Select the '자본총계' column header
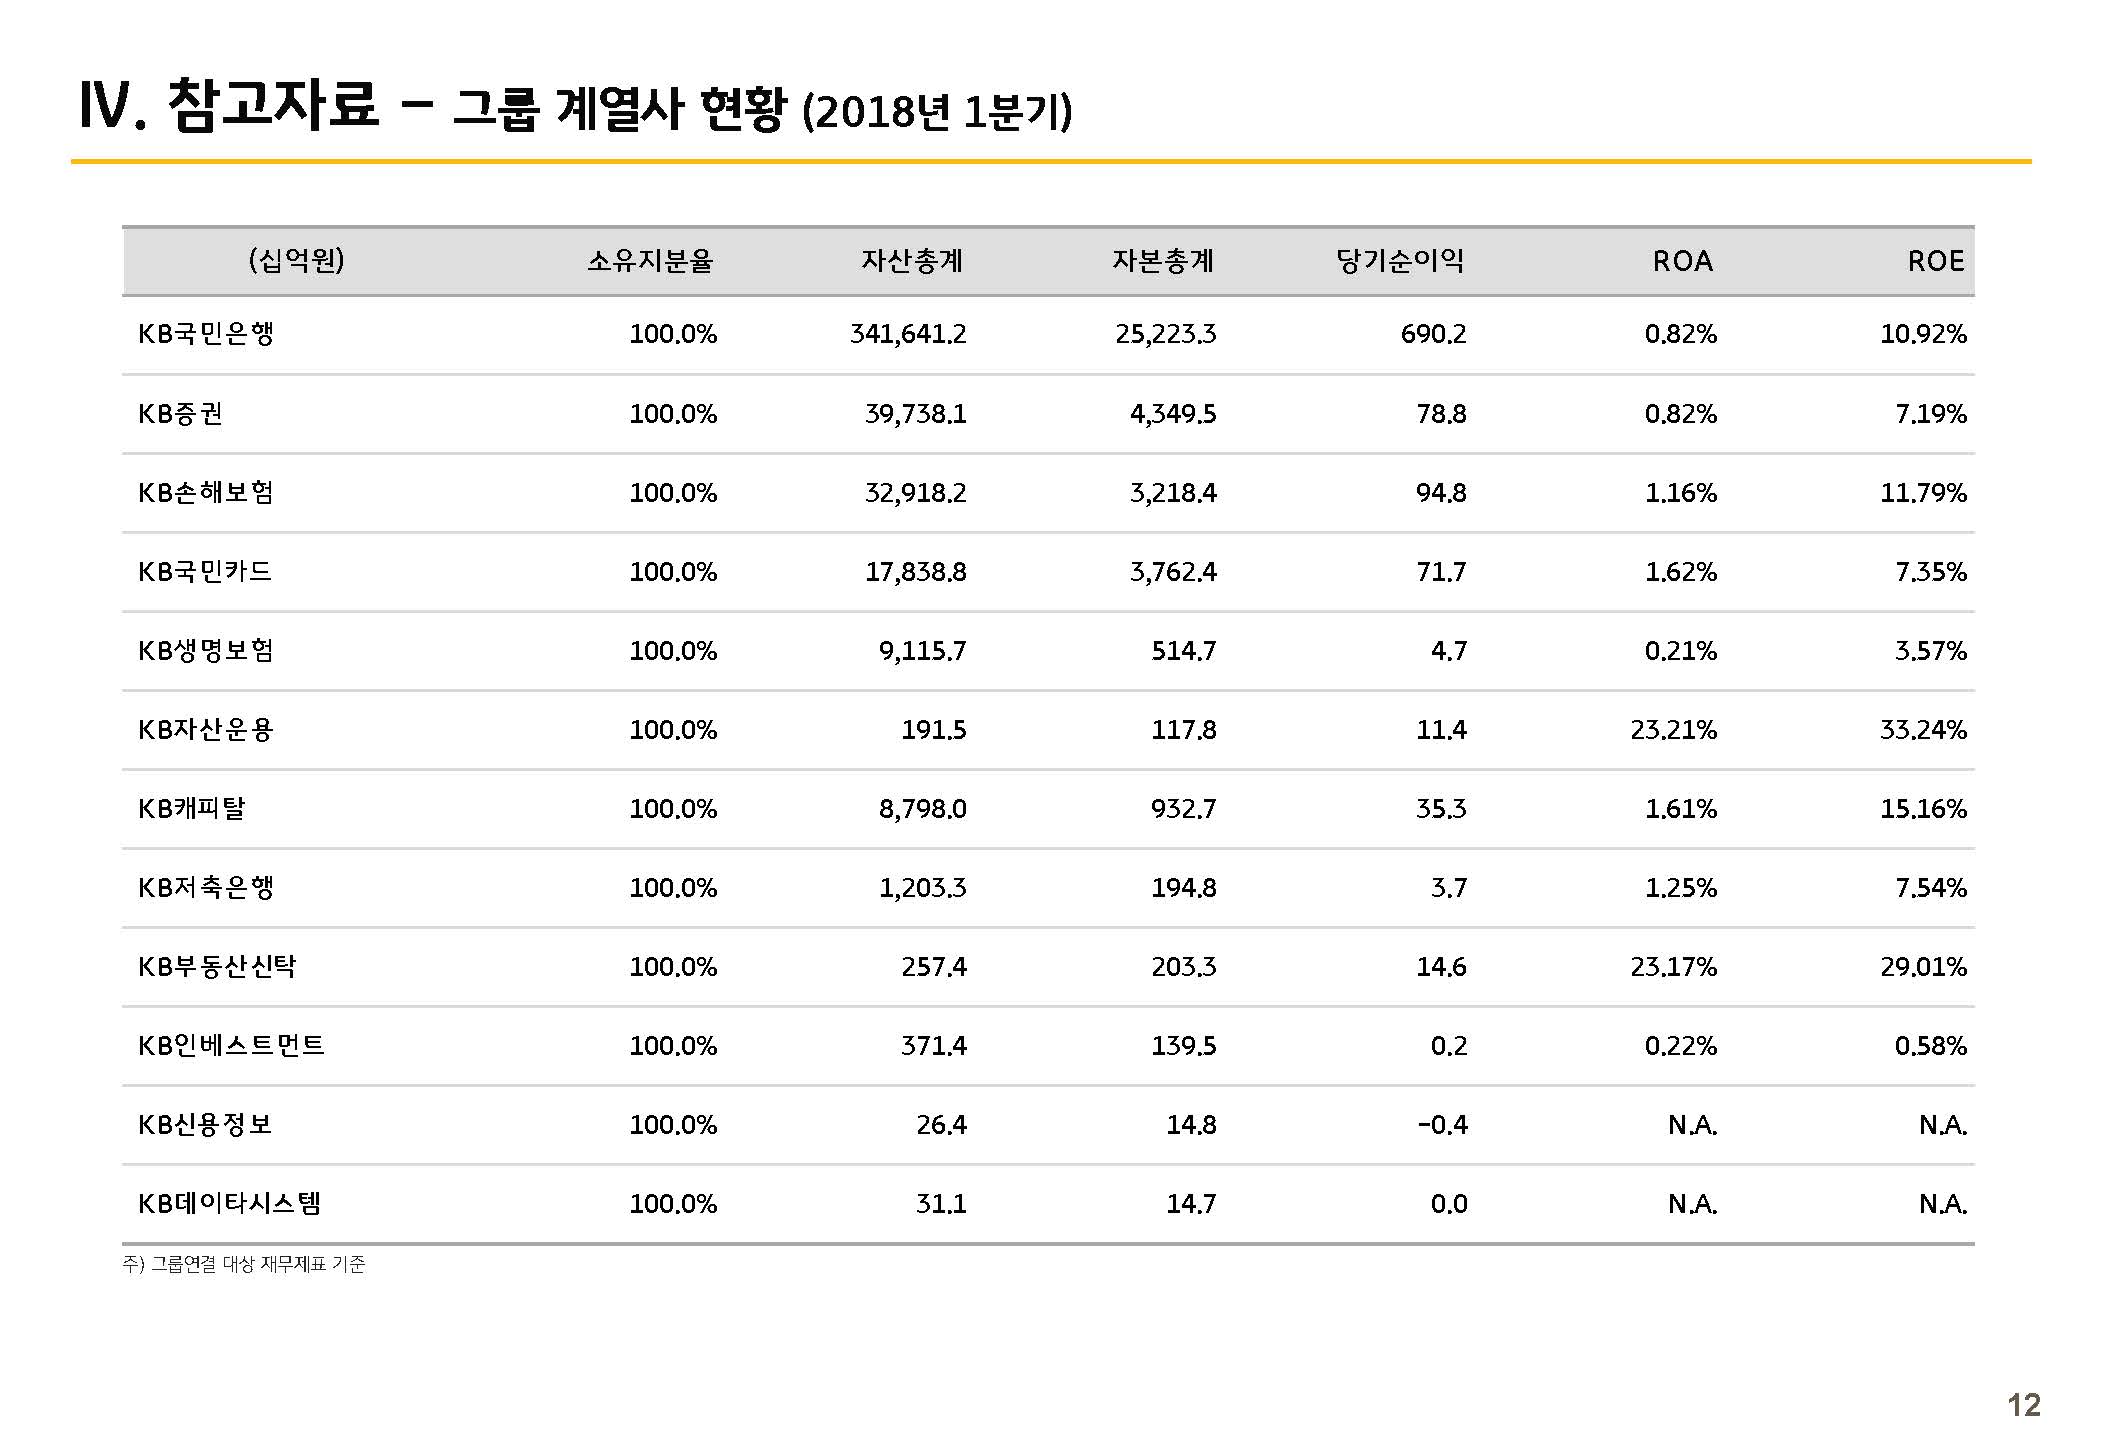 click(x=1163, y=261)
